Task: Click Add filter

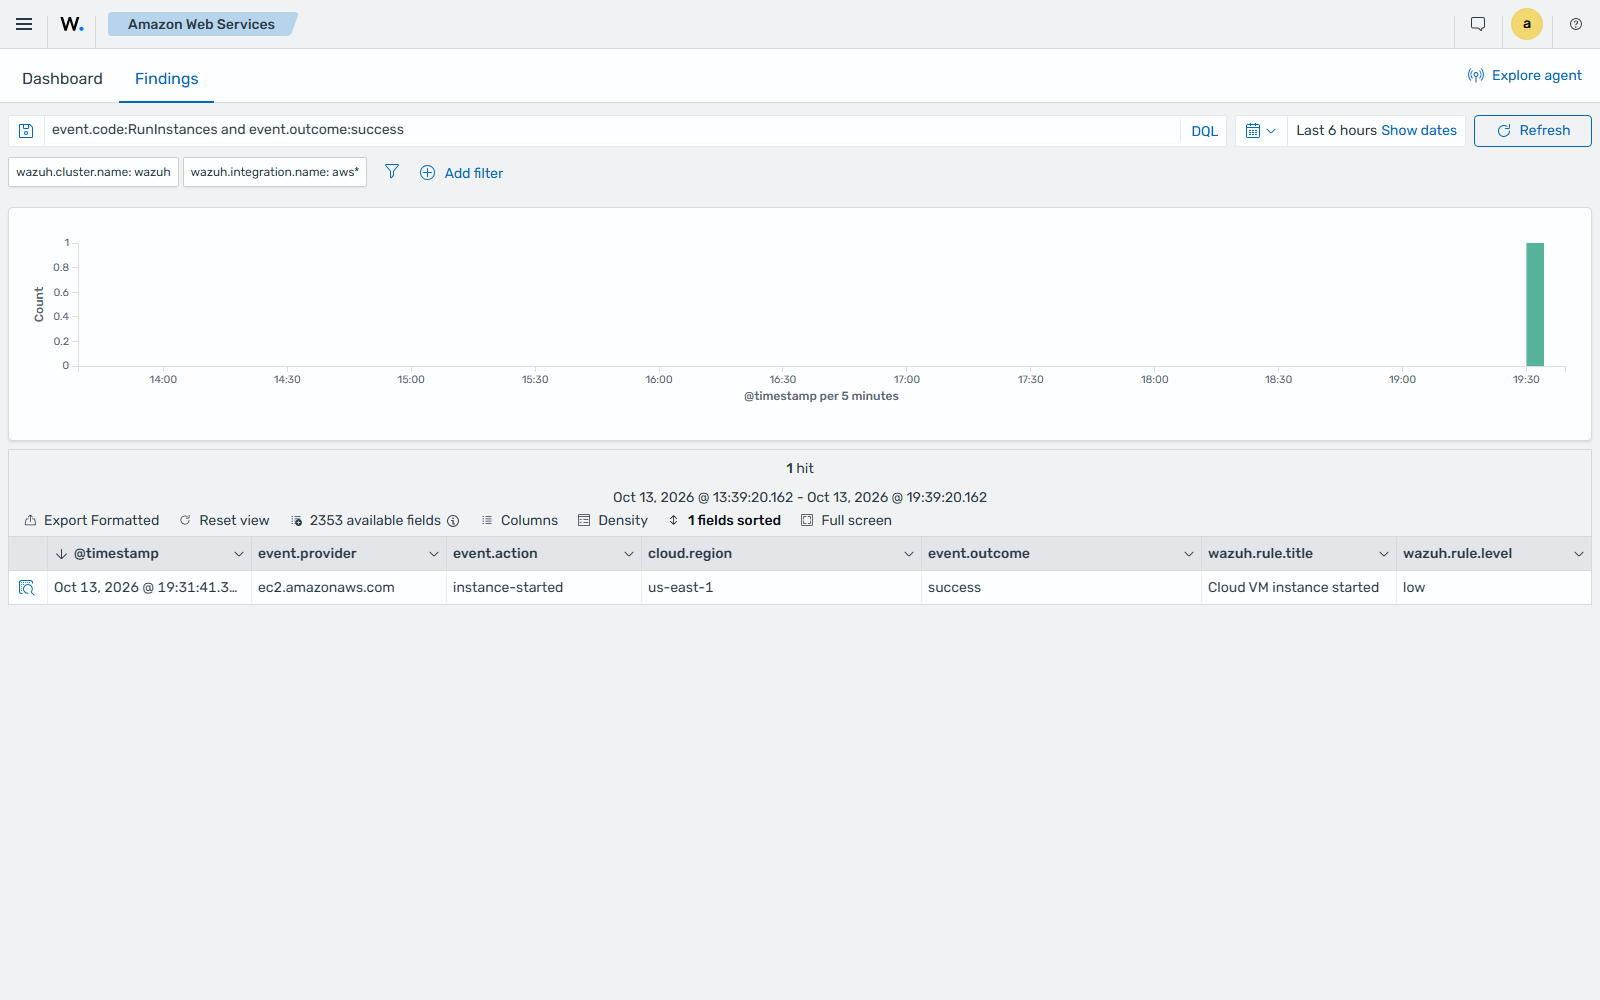Action: (x=461, y=173)
